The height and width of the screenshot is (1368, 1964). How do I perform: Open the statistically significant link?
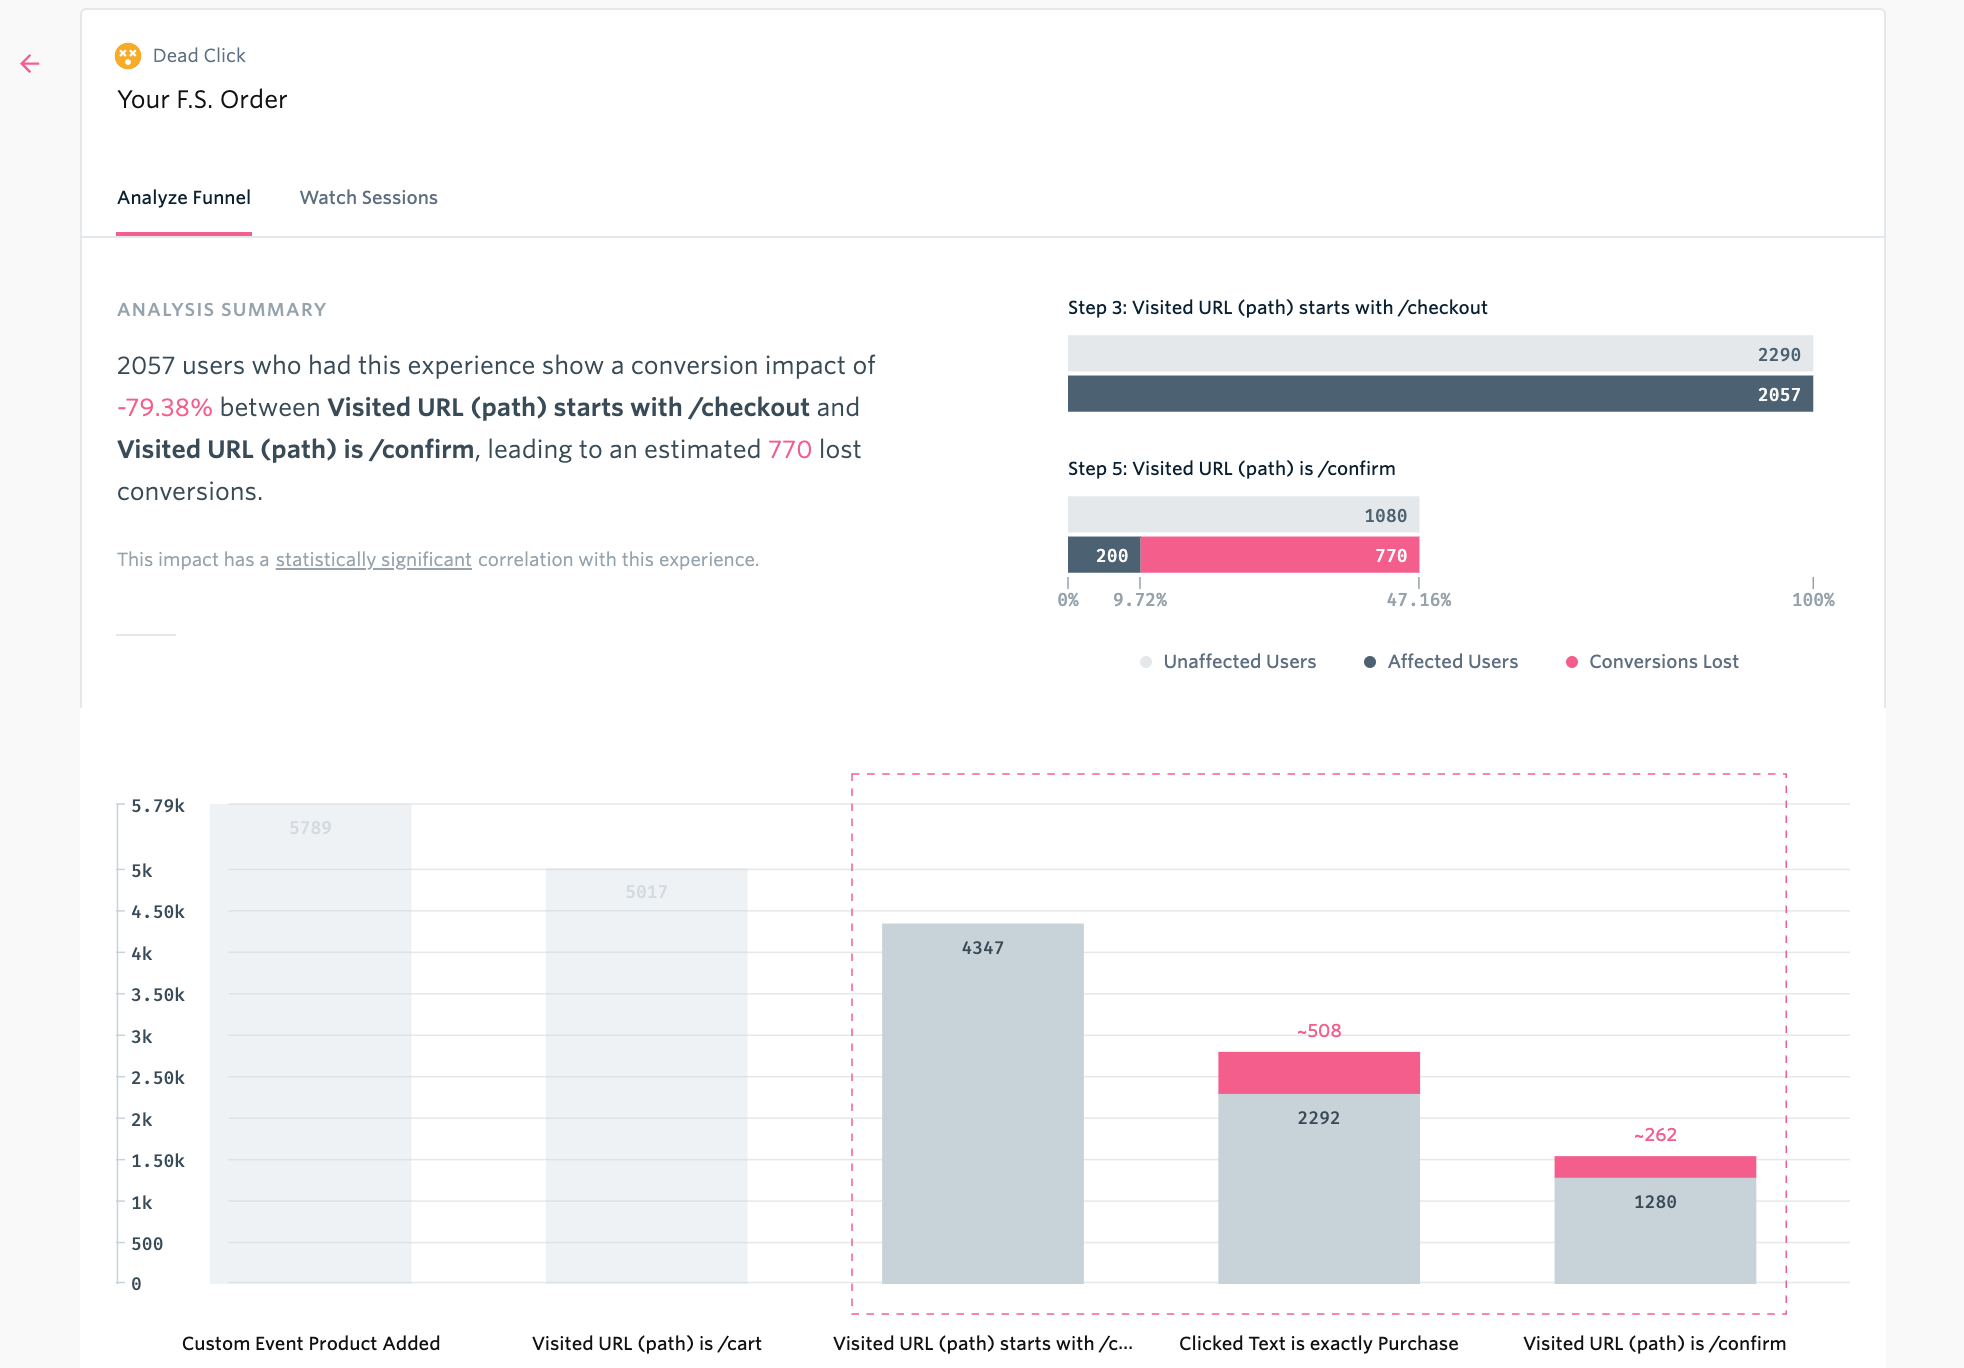pyautogui.click(x=373, y=560)
